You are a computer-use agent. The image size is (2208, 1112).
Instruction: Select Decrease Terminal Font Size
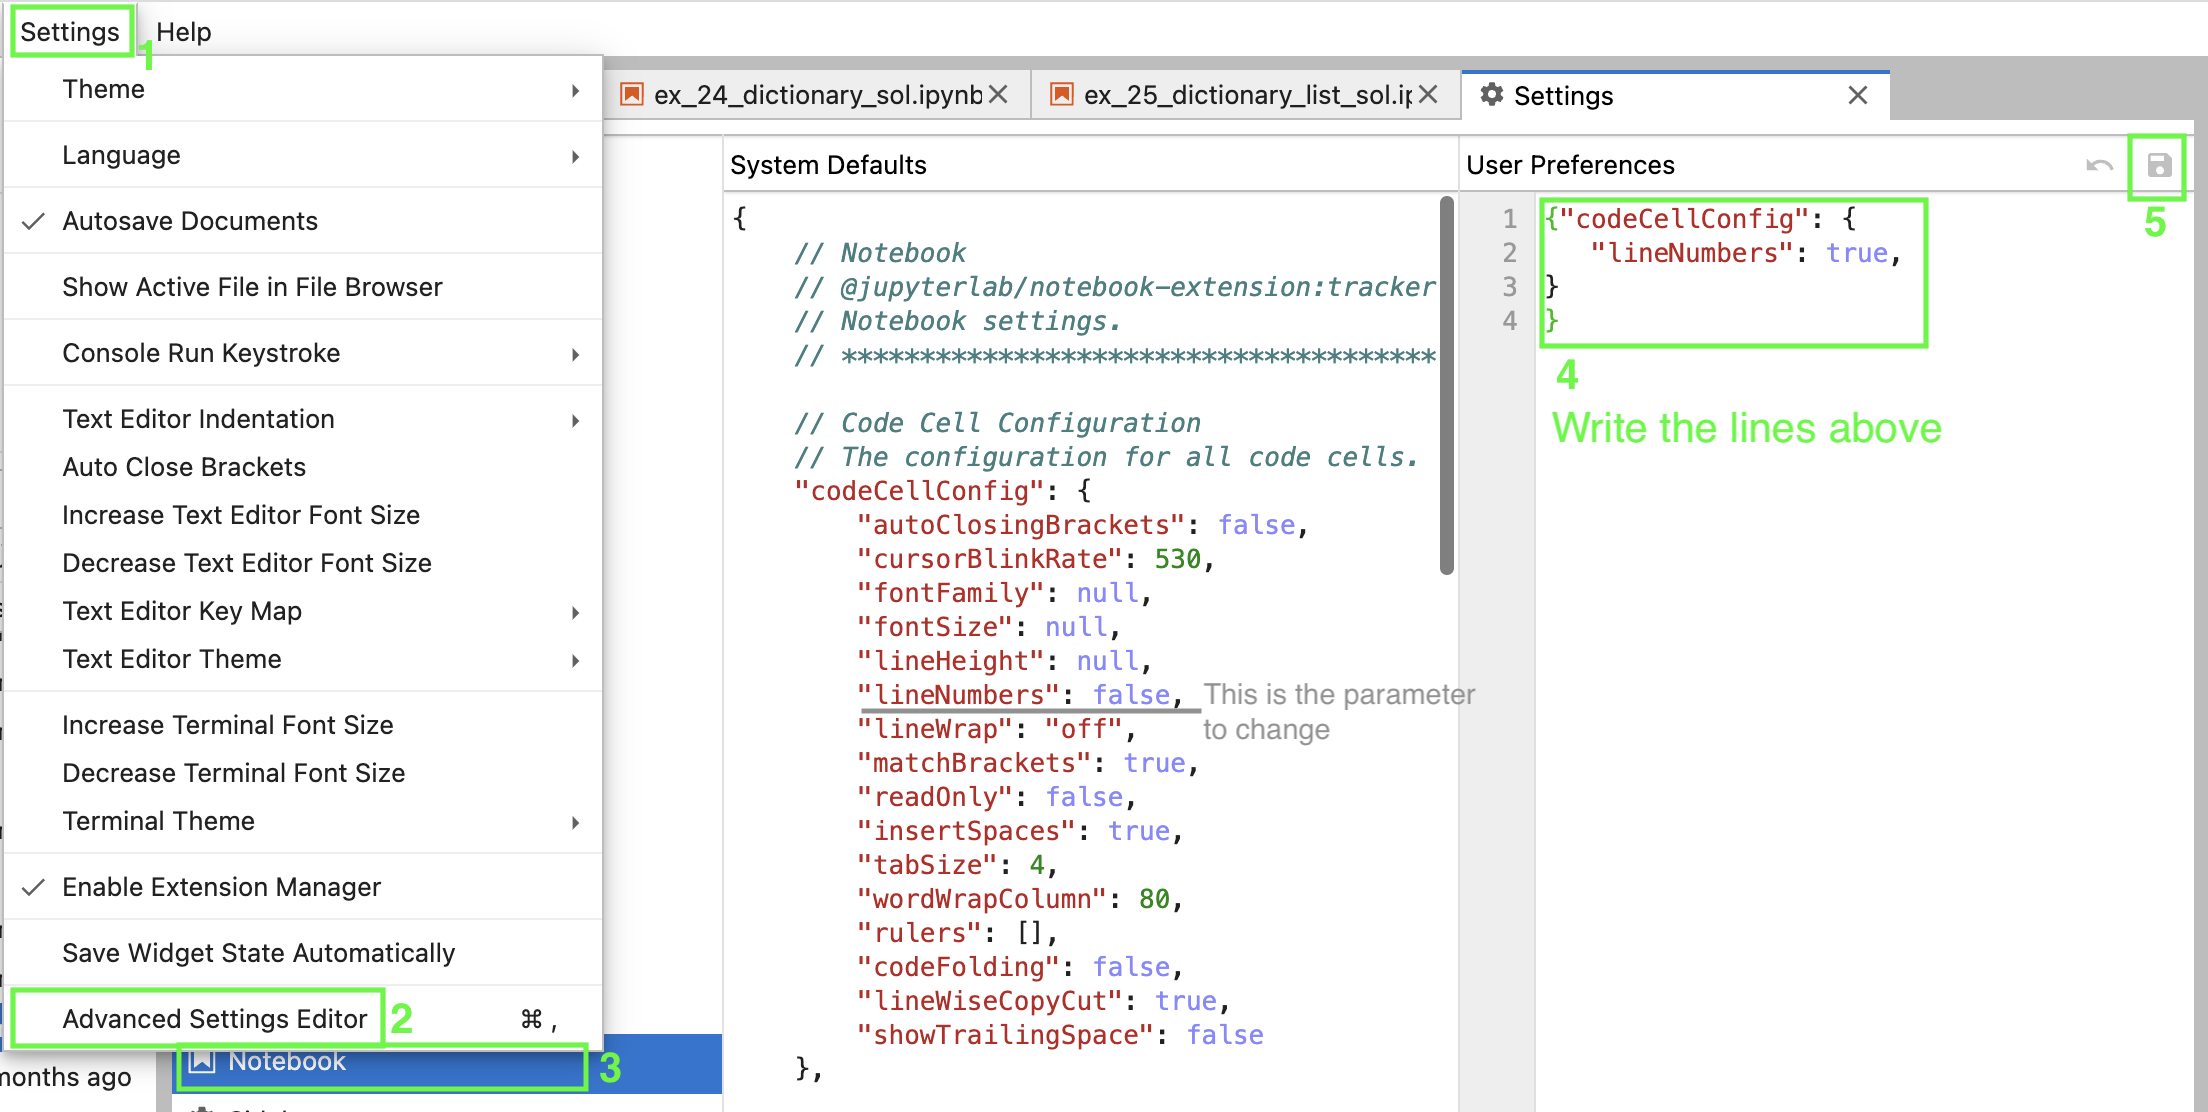pyautogui.click(x=303, y=773)
